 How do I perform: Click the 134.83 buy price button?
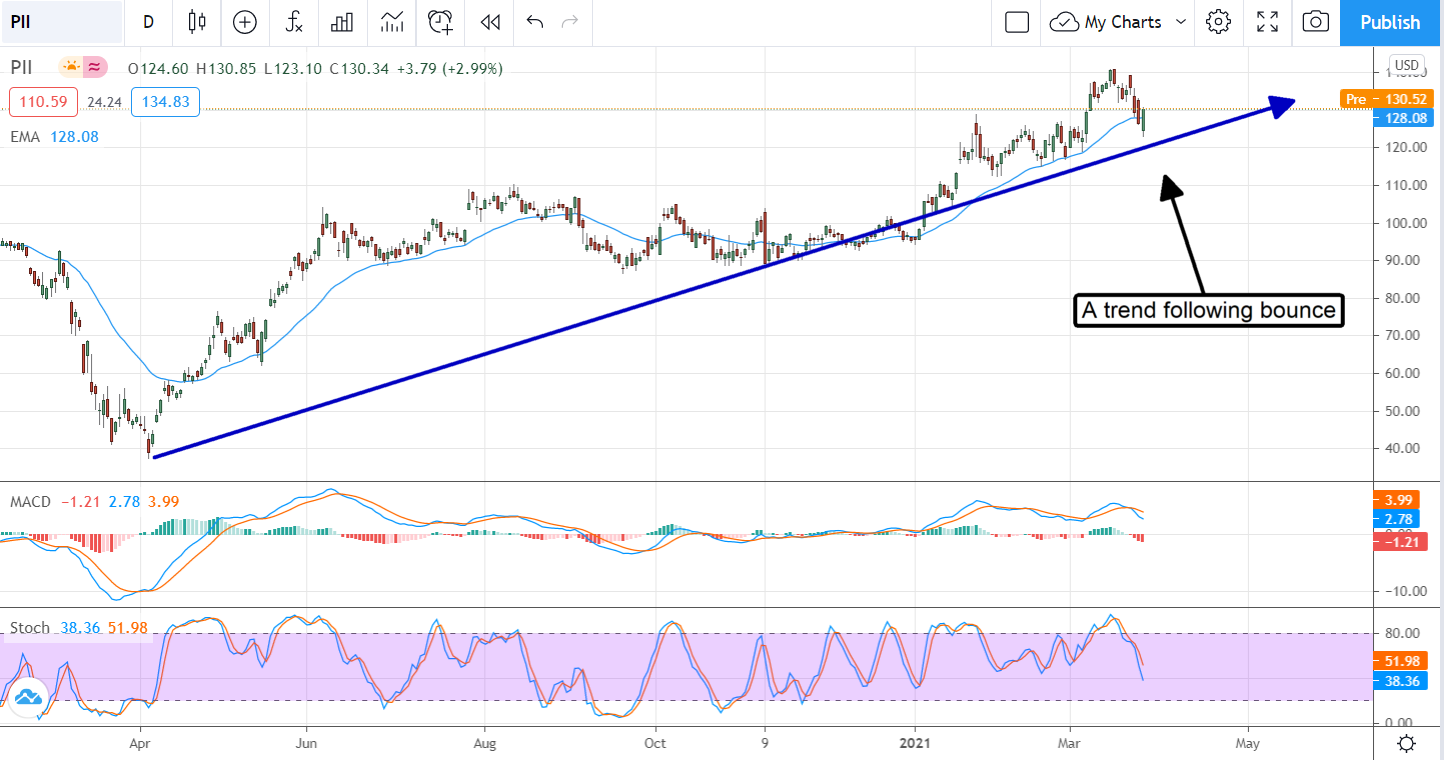(x=165, y=102)
